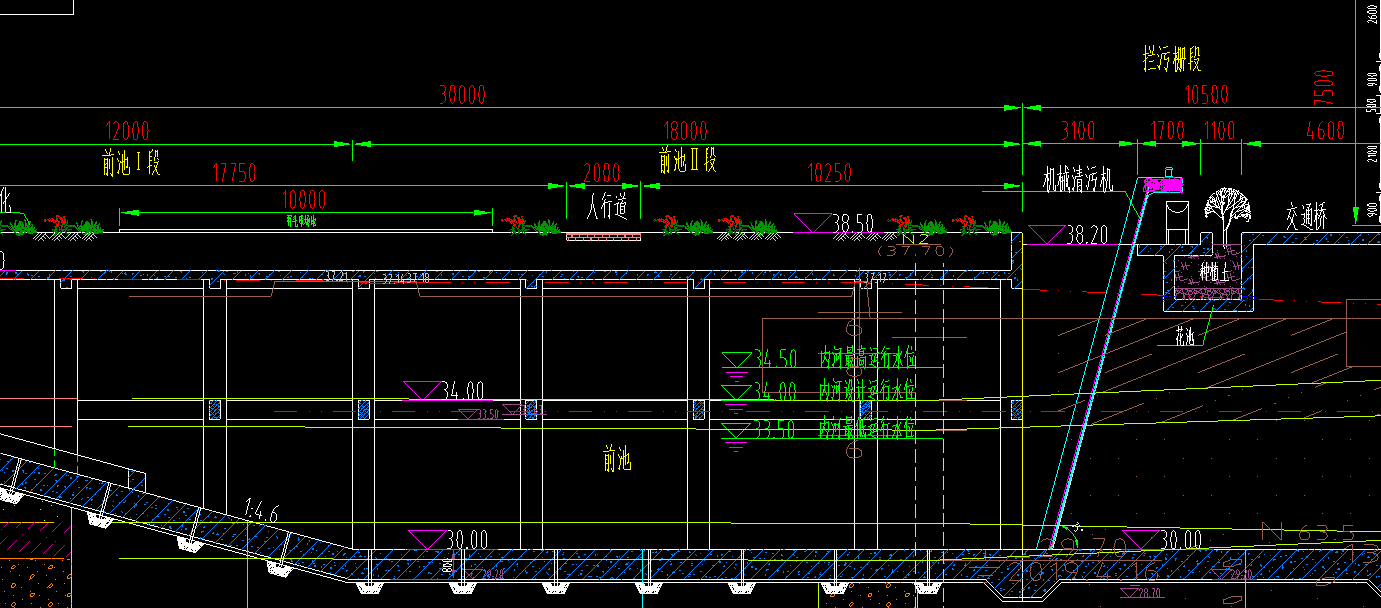Select the 10500 dimension text

[1205, 95]
